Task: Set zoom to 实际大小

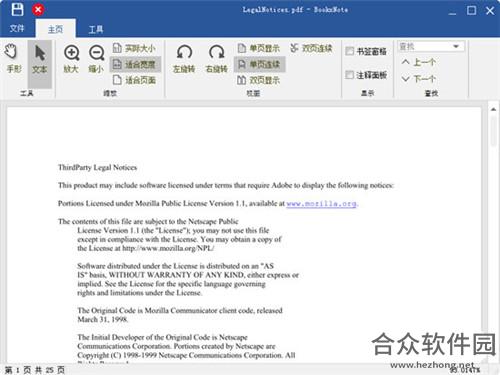Action: point(134,48)
